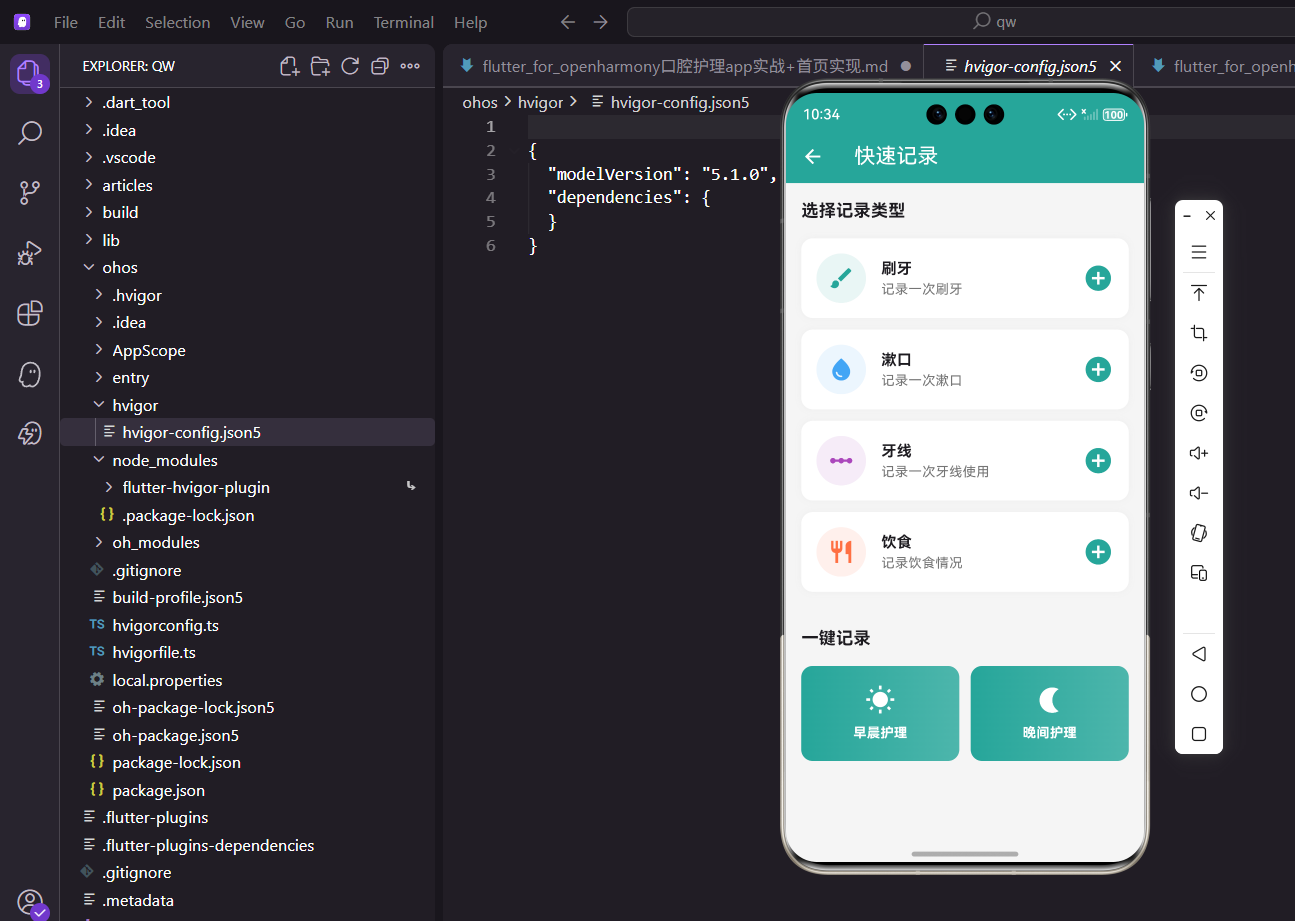This screenshot has width=1295, height=921.
Task: Open the Run and Debug view
Action: (30, 254)
